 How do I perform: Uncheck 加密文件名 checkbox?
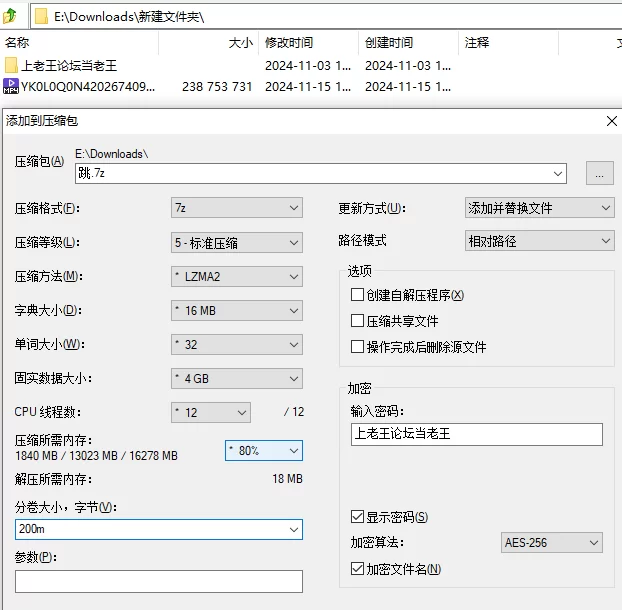[x=357, y=569]
